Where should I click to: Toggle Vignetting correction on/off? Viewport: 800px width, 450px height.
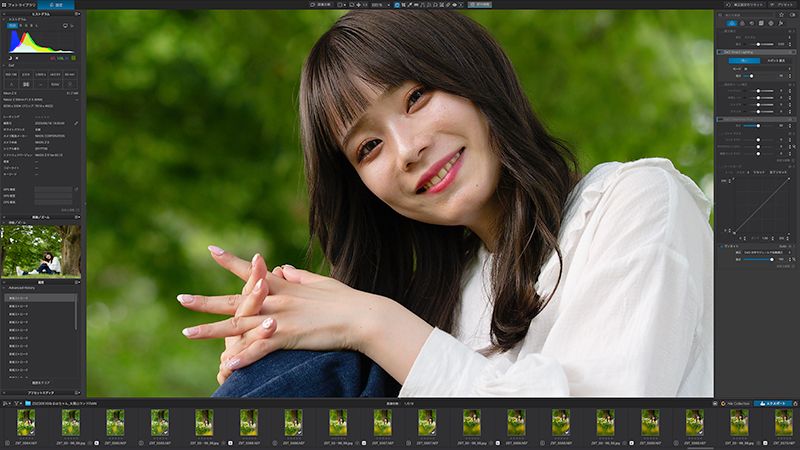click(x=721, y=246)
